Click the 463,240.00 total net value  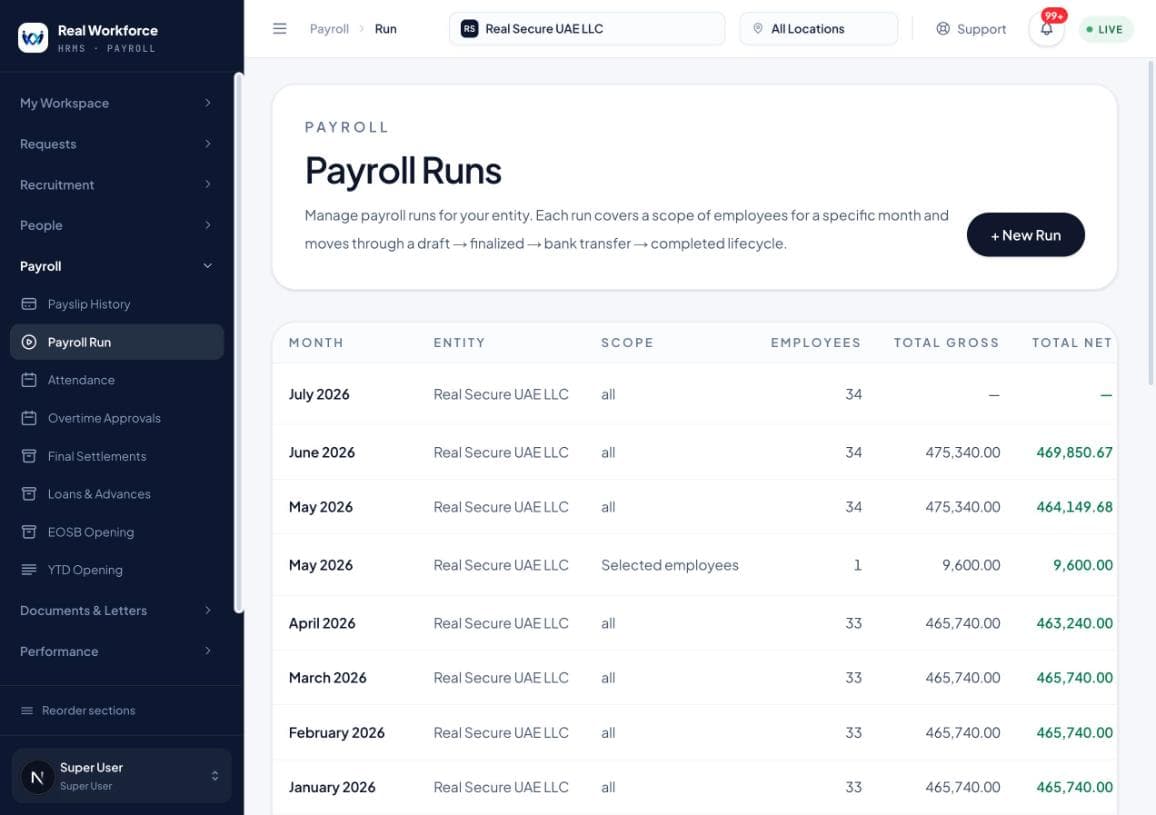1074,623
